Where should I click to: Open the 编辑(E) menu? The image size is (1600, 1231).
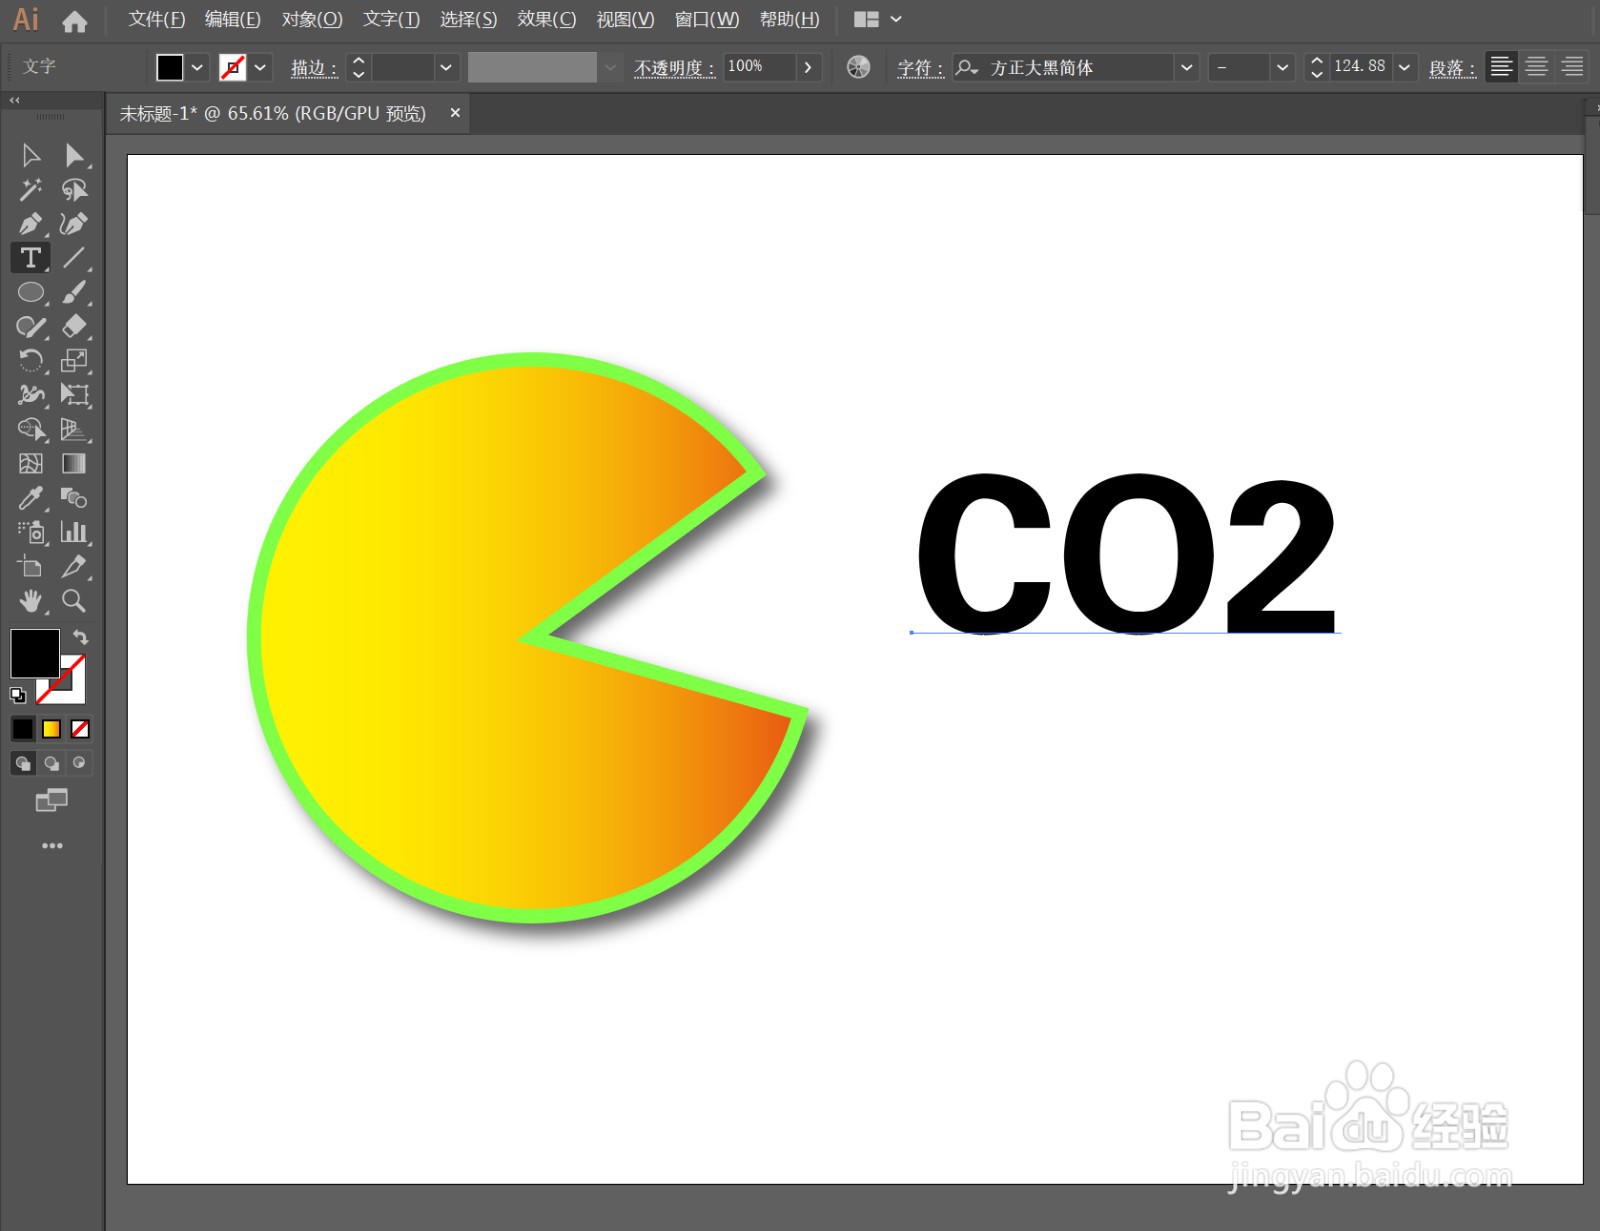233,19
